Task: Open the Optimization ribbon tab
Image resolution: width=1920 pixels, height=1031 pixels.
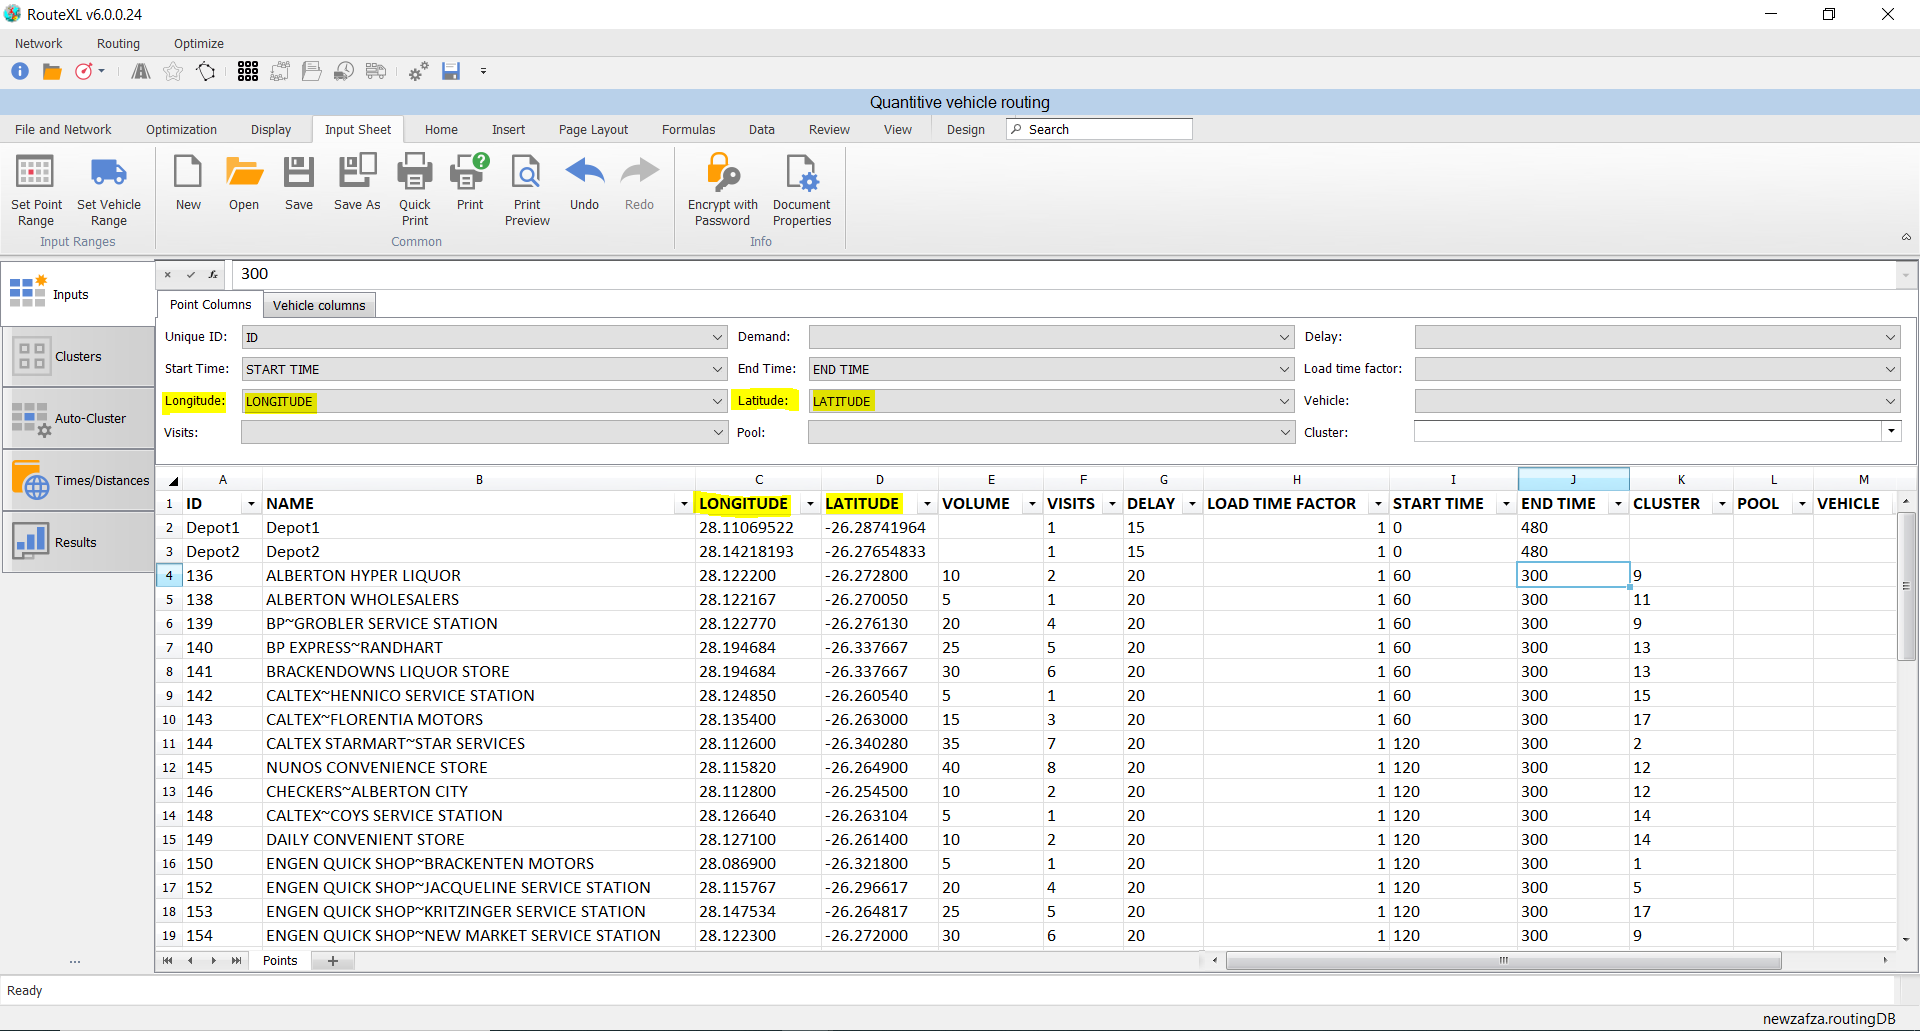Action: [181, 129]
